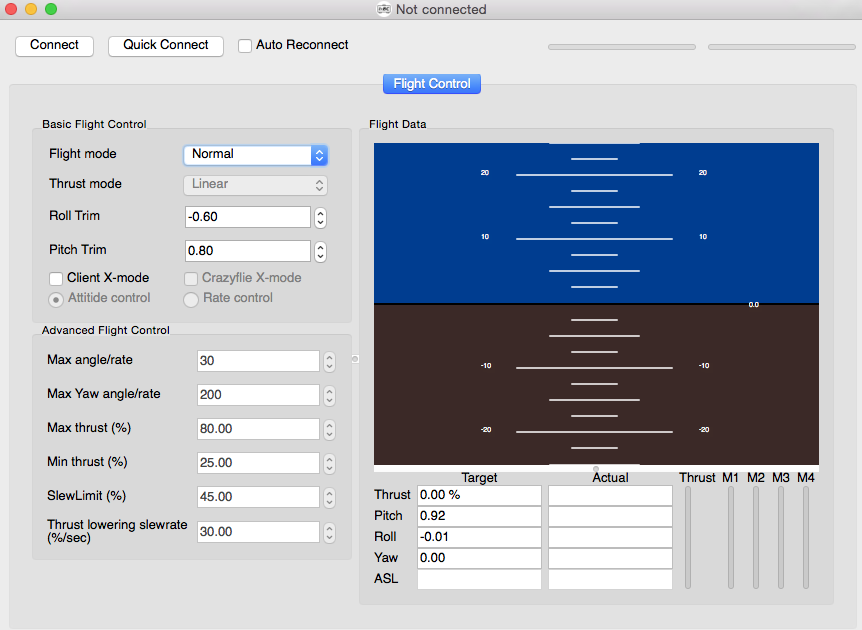Click the Max thrust (%) stepper arrows
The height and width of the screenshot is (630, 862).
coord(329,429)
